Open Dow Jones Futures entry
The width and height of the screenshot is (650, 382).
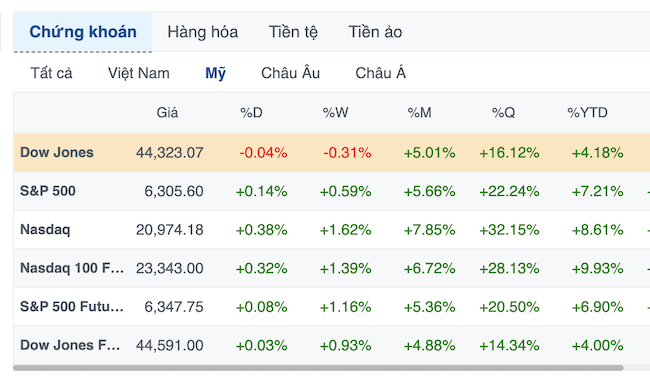(332, 345)
